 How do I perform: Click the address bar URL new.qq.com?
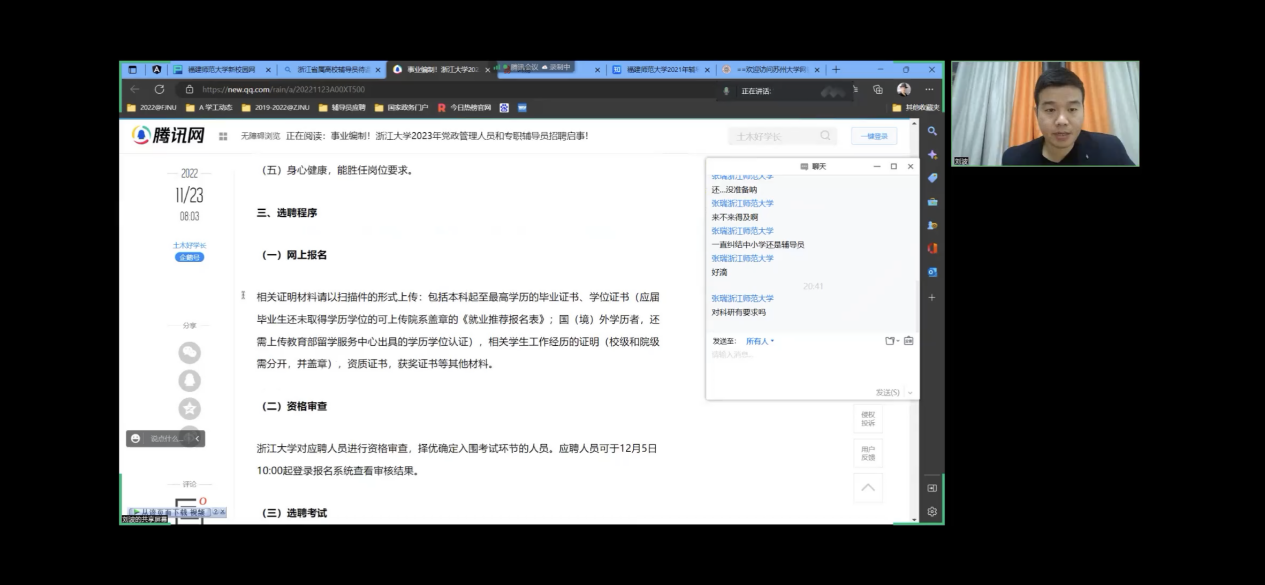point(284,89)
